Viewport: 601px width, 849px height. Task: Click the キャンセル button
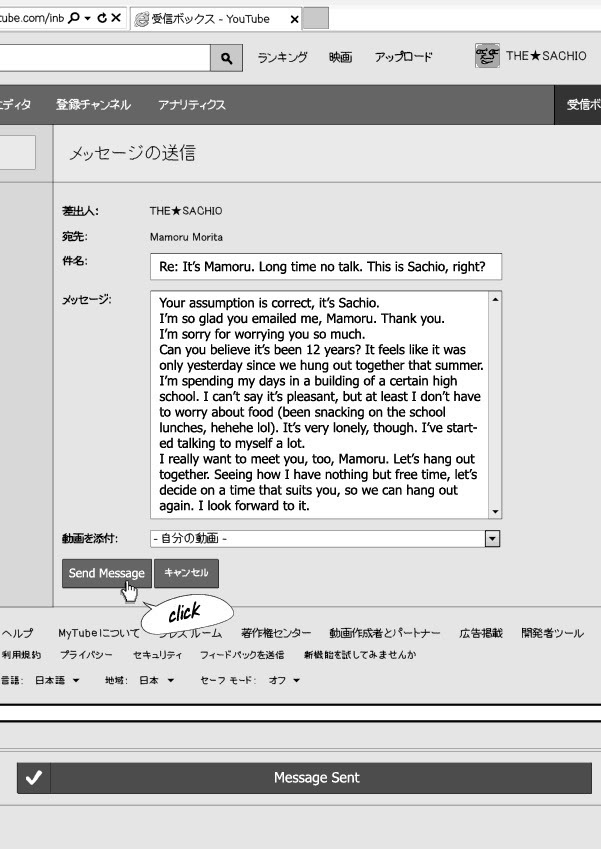point(186,573)
